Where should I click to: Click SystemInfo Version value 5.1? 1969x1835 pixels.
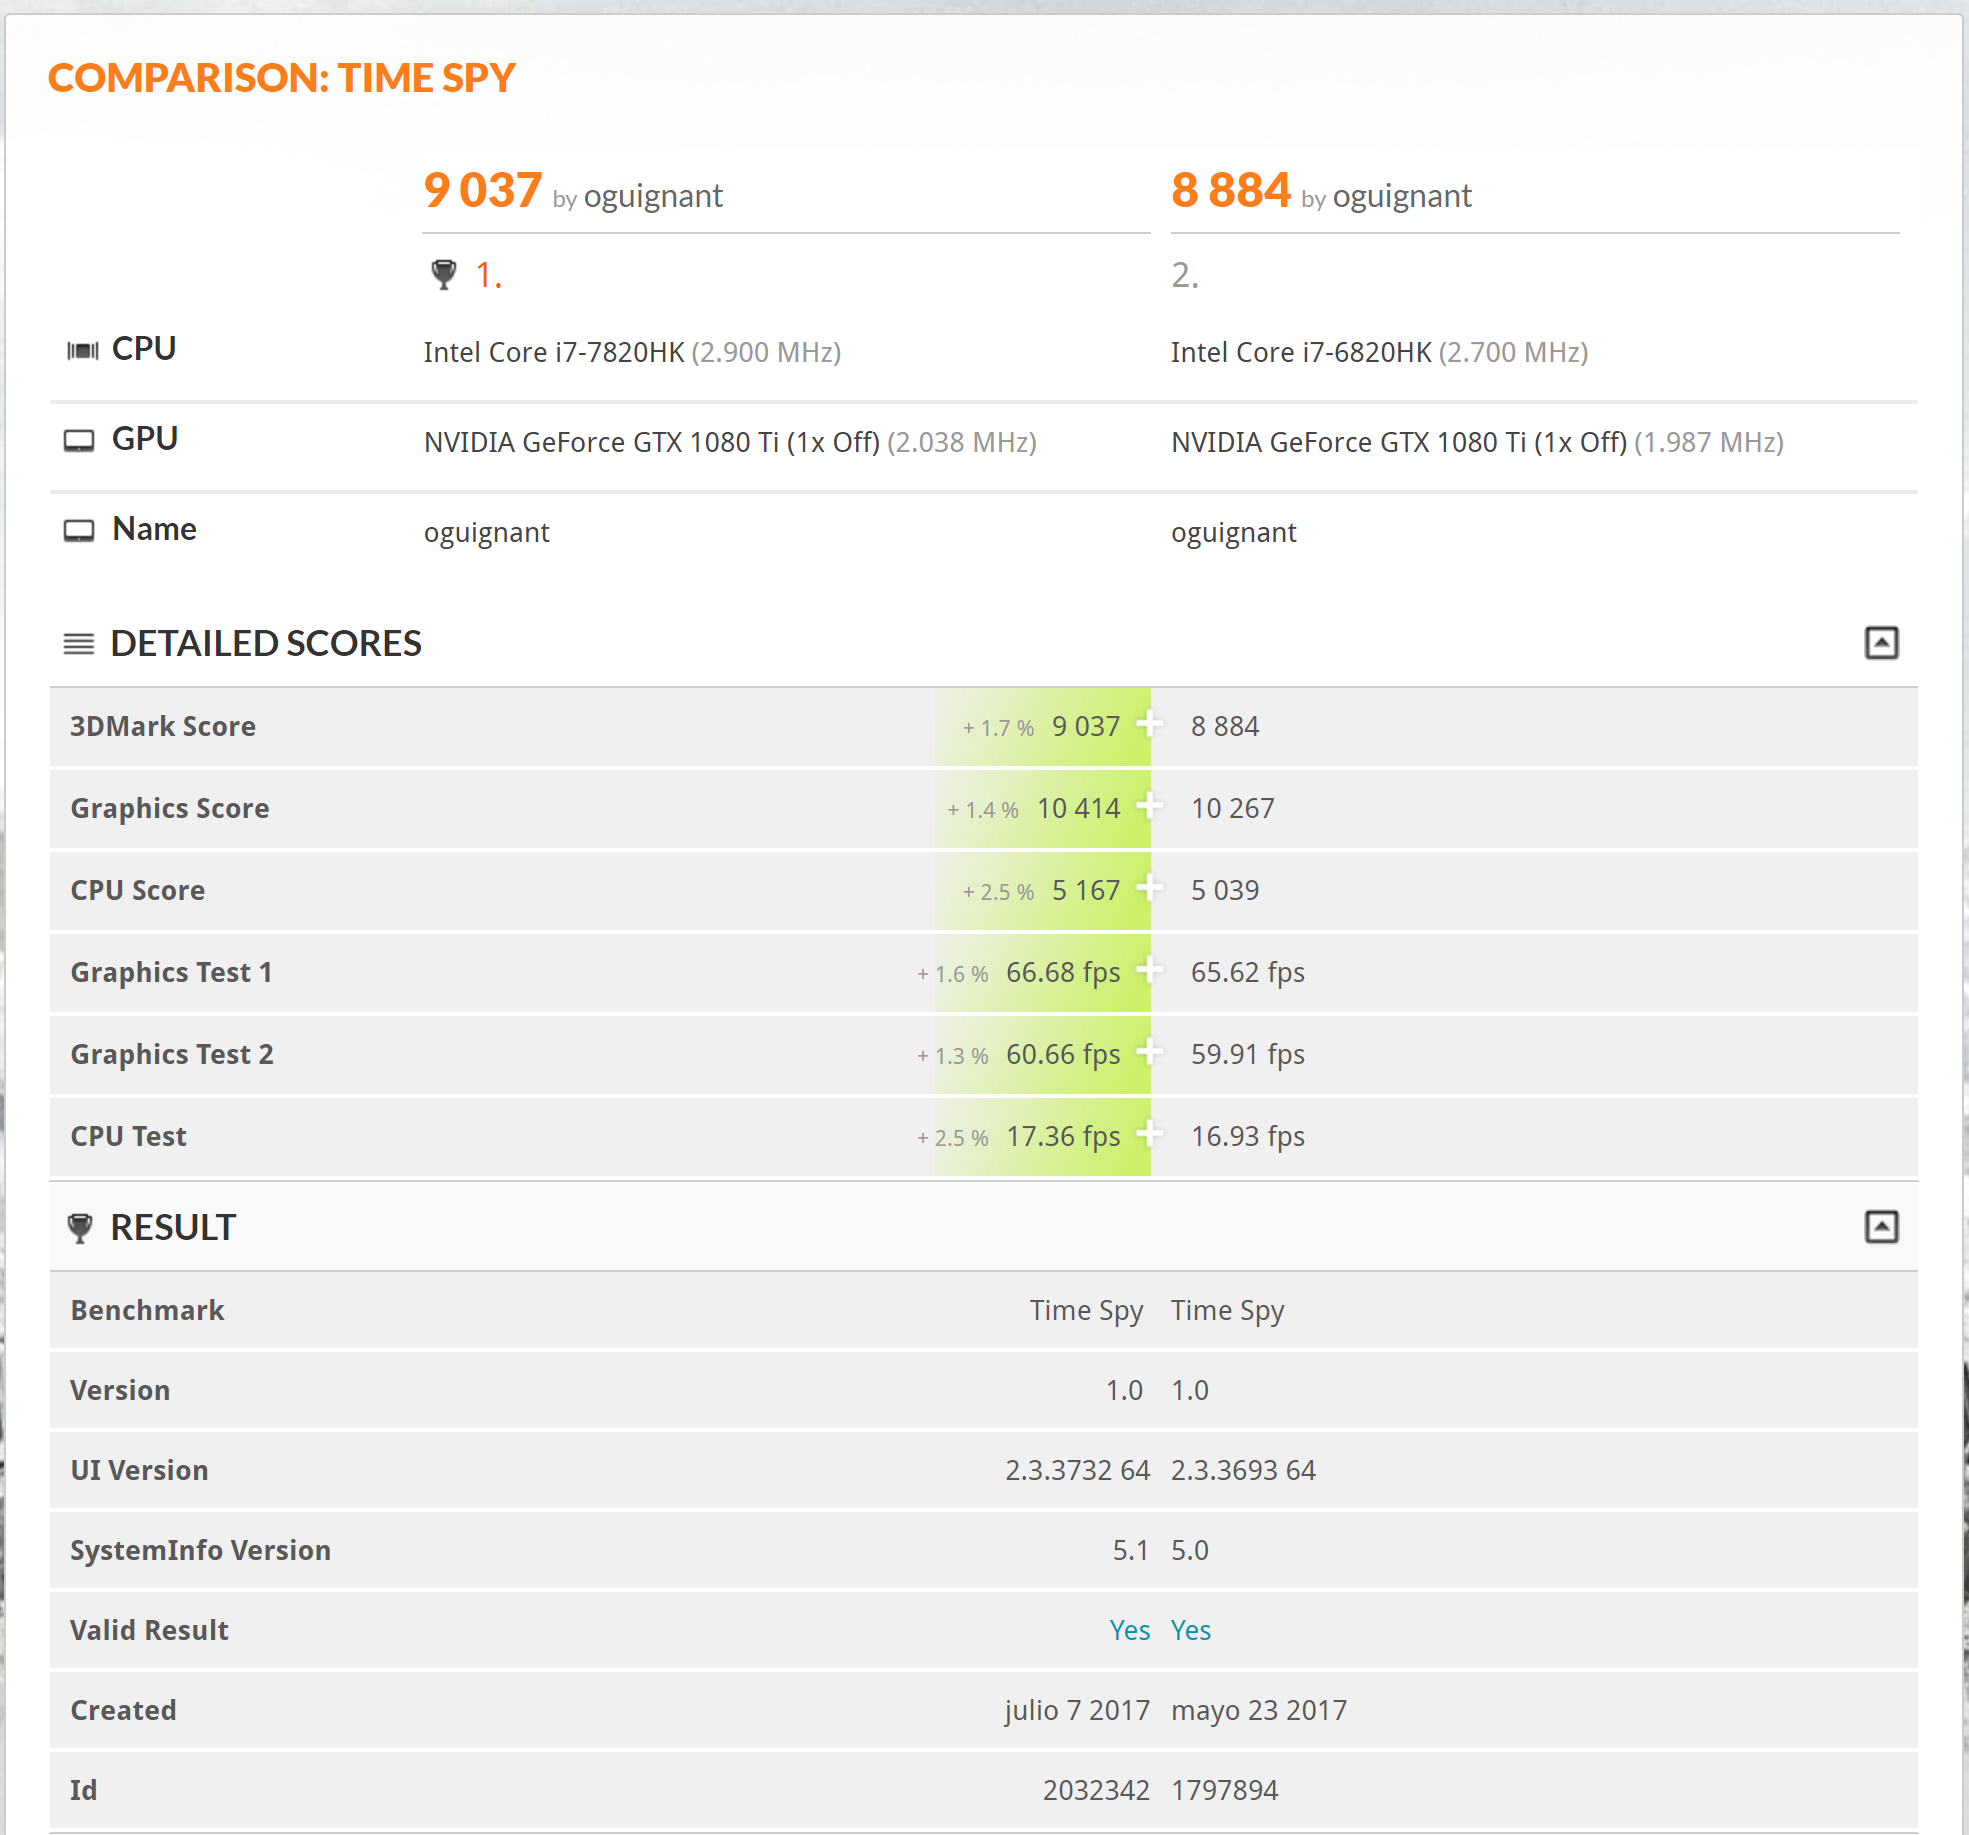coord(1131,1550)
